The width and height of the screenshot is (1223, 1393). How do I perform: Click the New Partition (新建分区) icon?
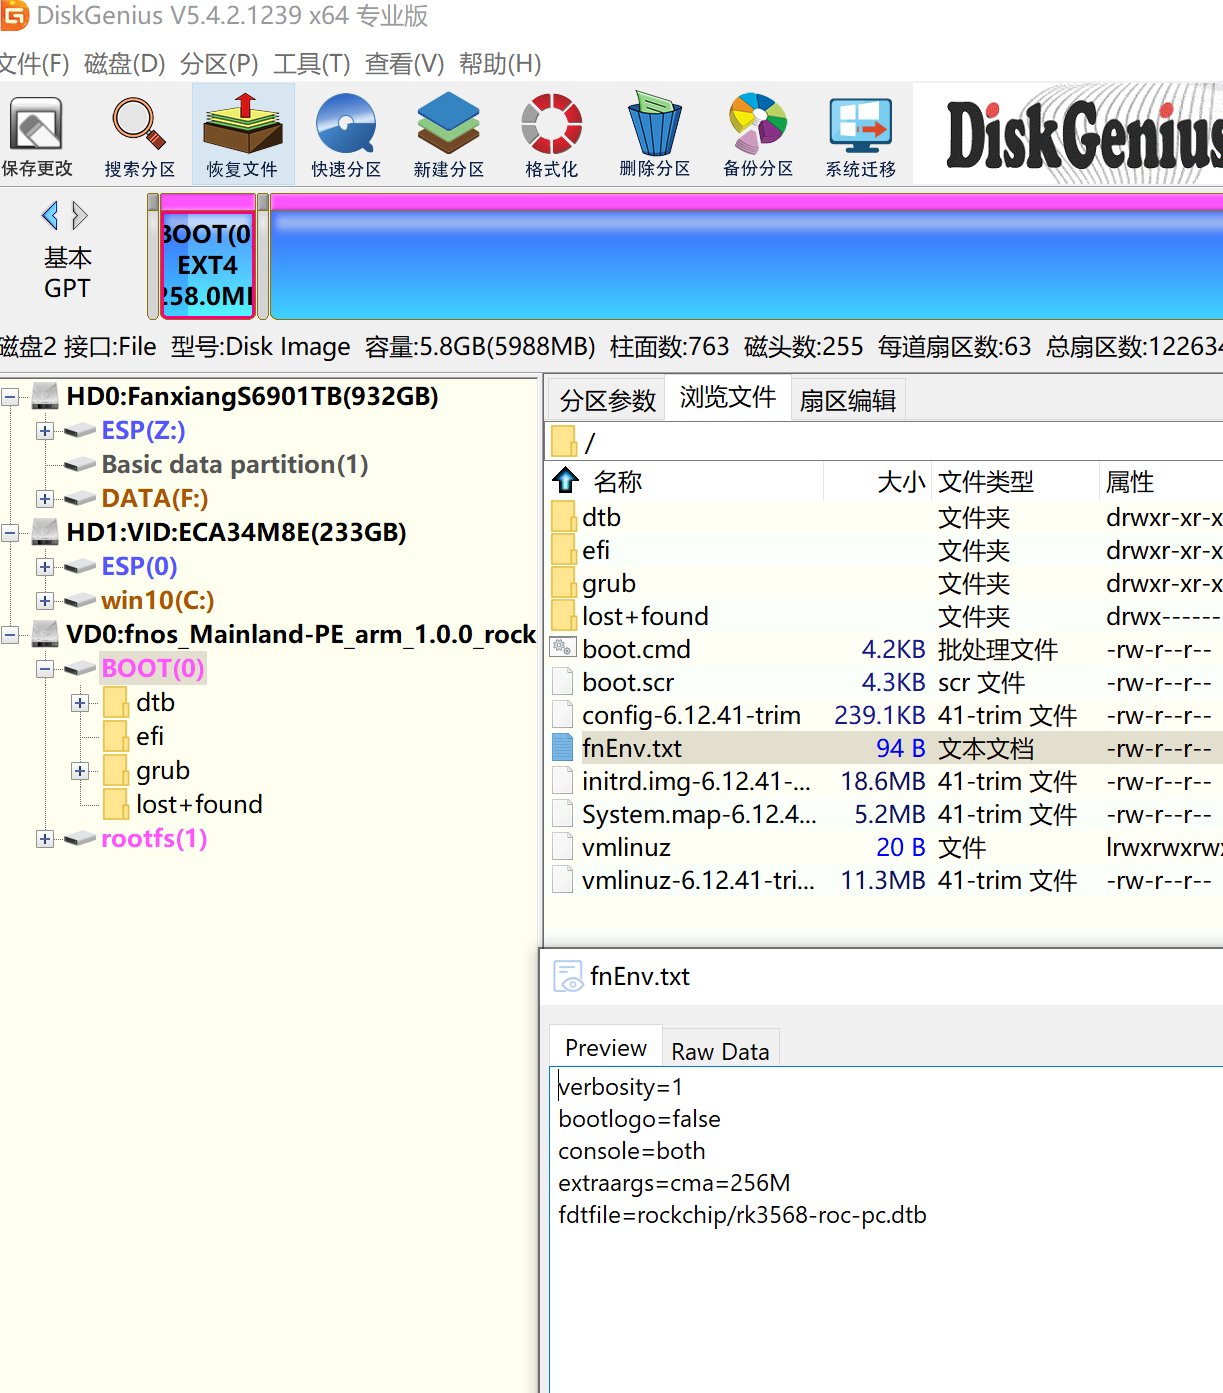[448, 136]
